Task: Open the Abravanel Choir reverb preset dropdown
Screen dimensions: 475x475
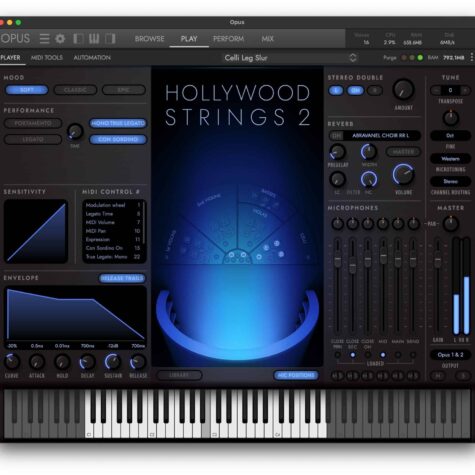Action: [x=381, y=136]
